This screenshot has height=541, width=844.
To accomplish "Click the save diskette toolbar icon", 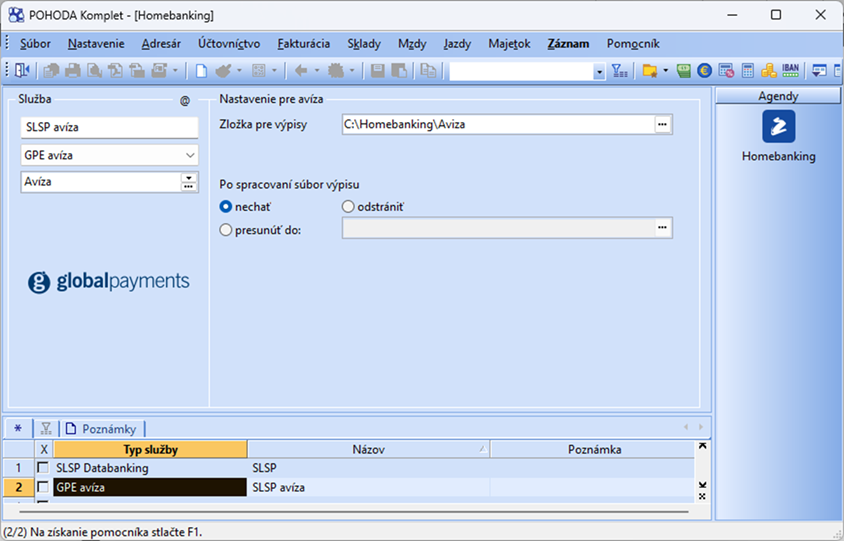I will click(378, 71).
